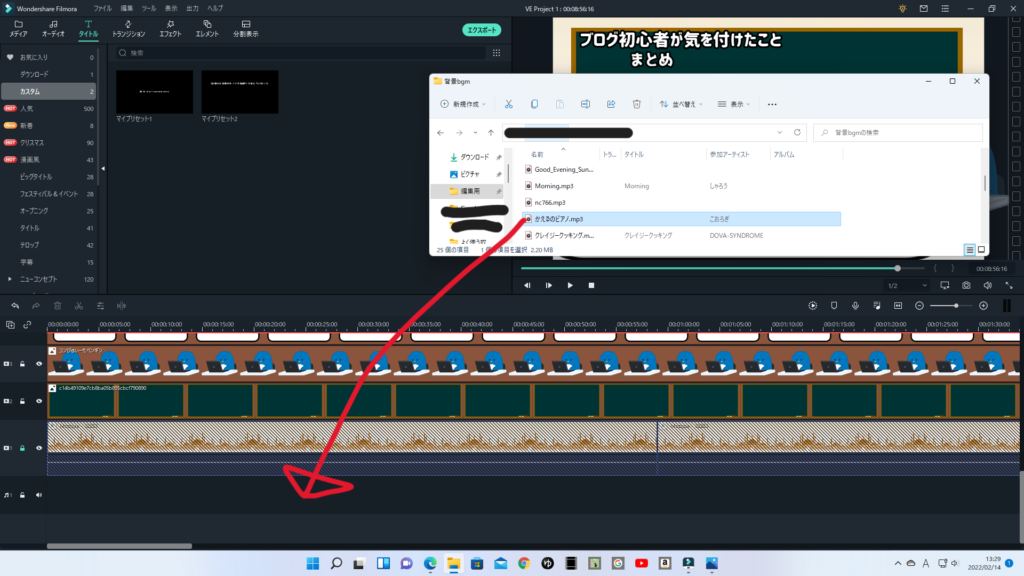Click the stop button in preview
Screen dimensions: 1024x576
coord(591,285)
